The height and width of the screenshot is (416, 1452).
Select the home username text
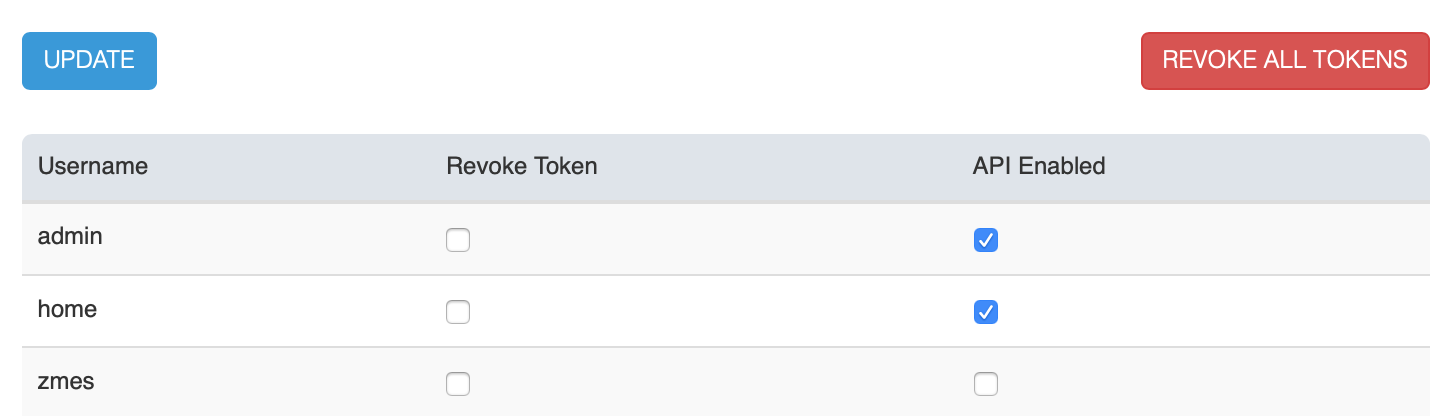(x=68, y=309)
